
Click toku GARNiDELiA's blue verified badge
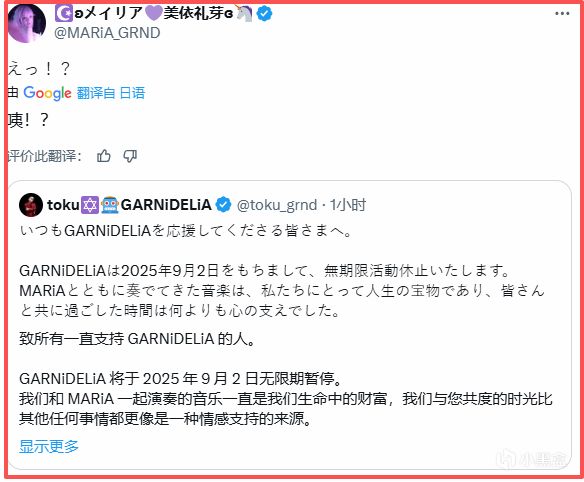[223, 205]
